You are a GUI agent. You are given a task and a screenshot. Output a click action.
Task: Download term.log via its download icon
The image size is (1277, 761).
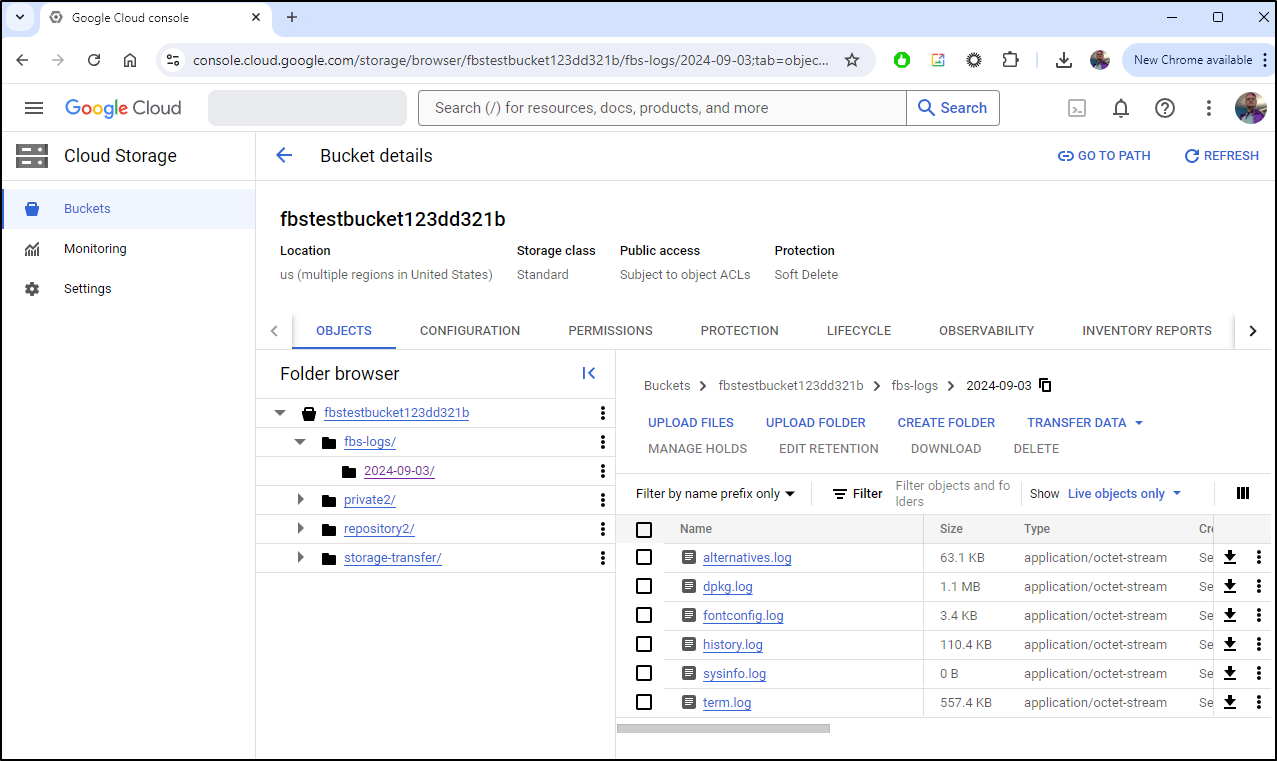[x=1230, y=702]
